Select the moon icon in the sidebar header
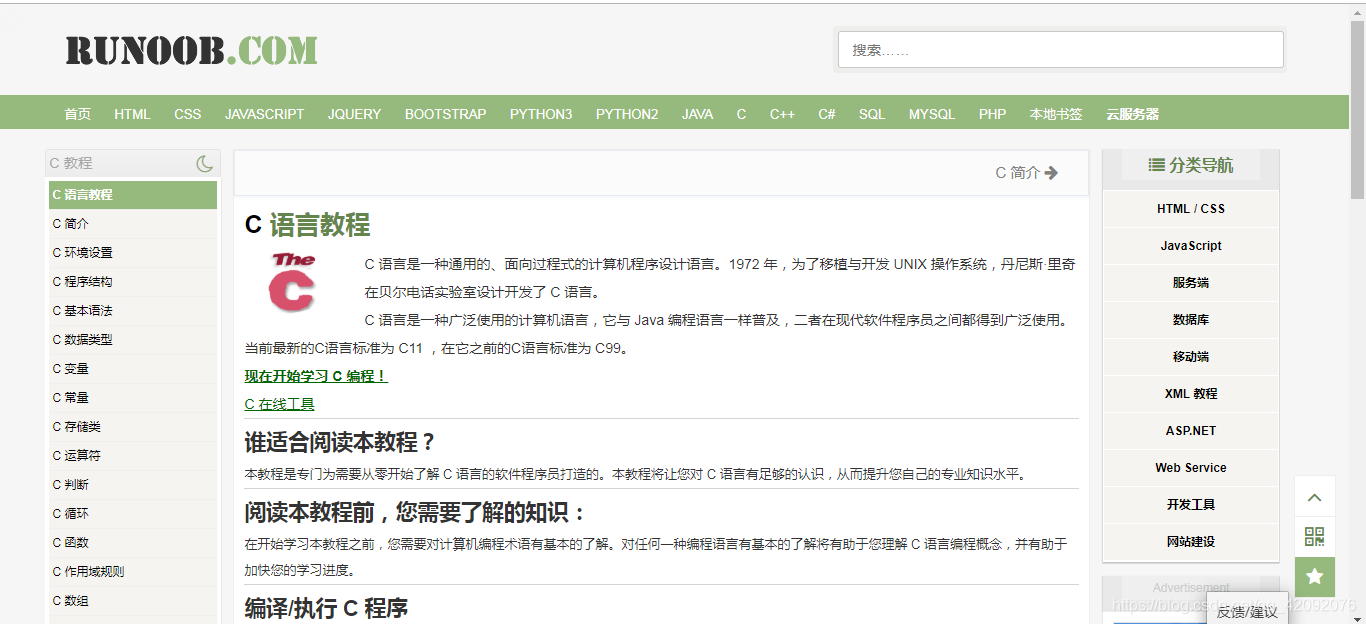 click(x=204, y=162)
